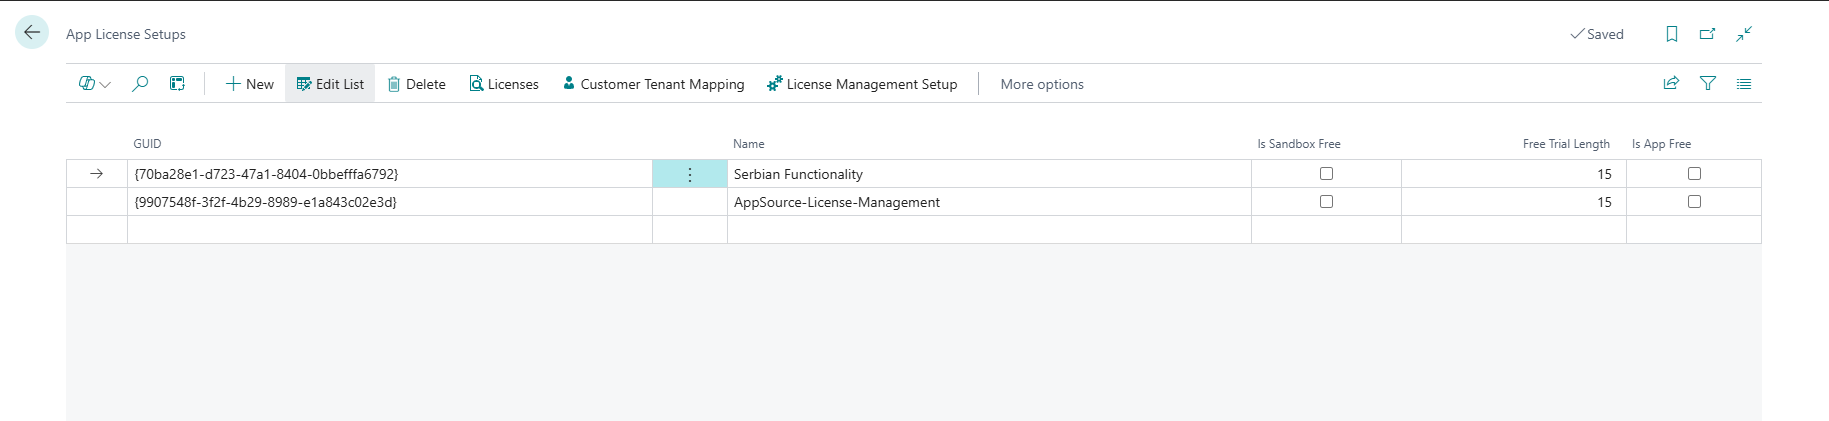The width and height of the screenshot is (1829, 421).
Task: Open the list layout options icon
Action: click(x=1744, y=84)
